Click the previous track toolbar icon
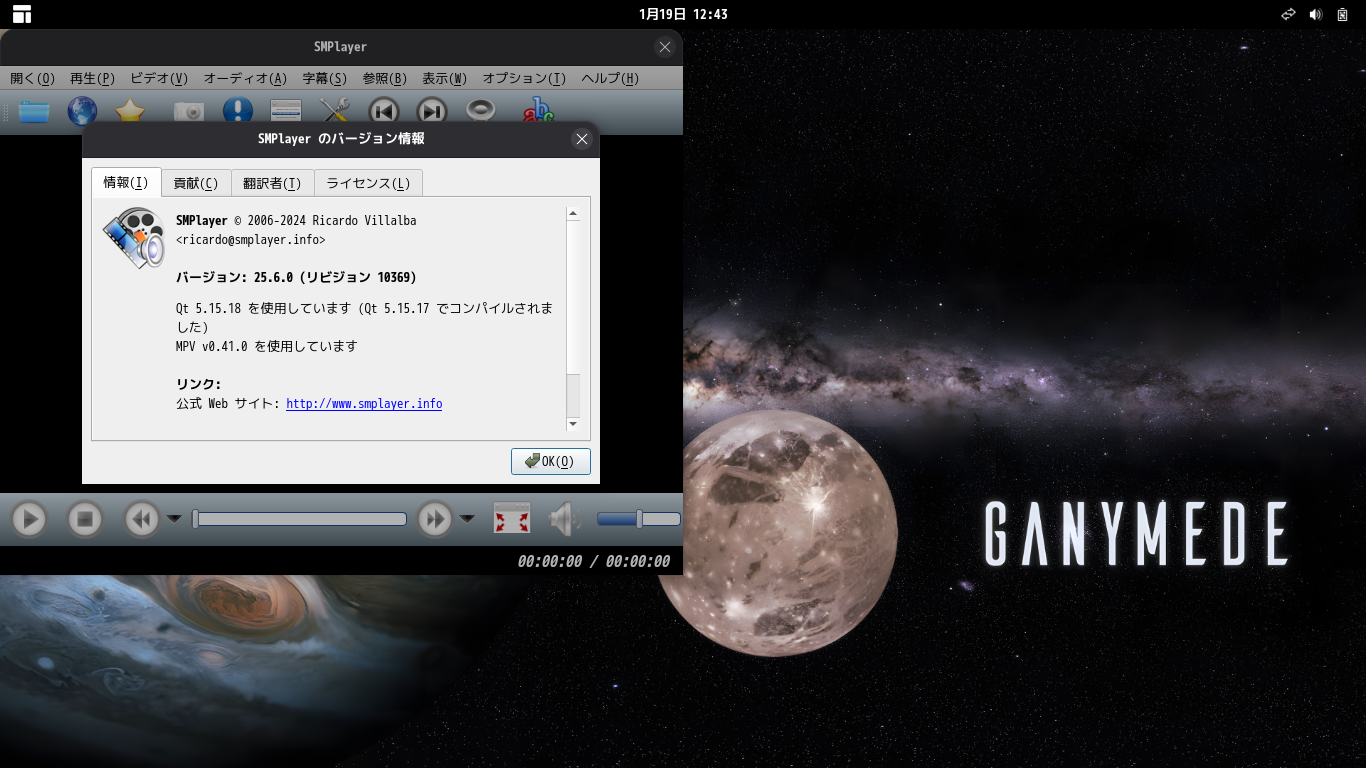The width and height of the screenshot is (1366, 768). (384, 111)
